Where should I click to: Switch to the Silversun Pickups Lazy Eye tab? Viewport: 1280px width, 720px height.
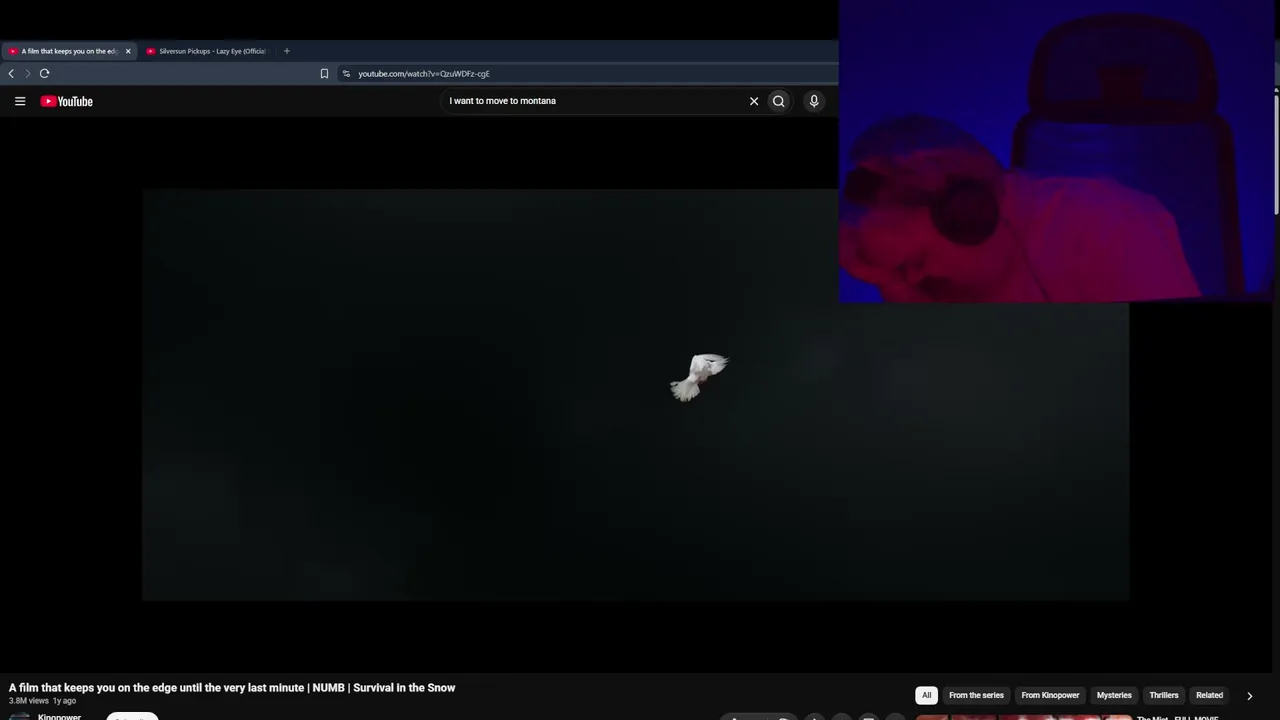pos(208,51)
